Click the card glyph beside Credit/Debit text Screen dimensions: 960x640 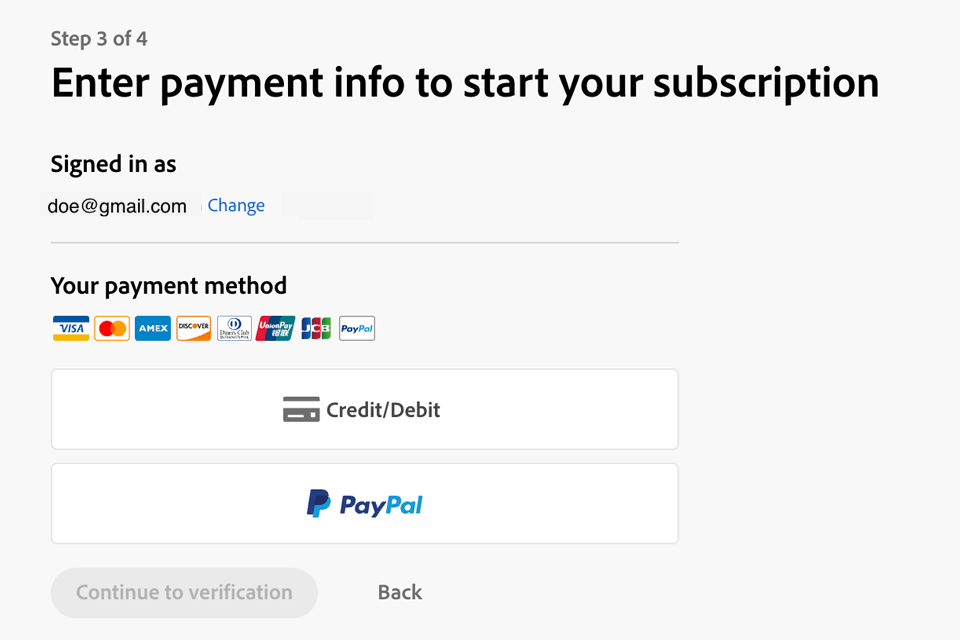click(301, 410)
